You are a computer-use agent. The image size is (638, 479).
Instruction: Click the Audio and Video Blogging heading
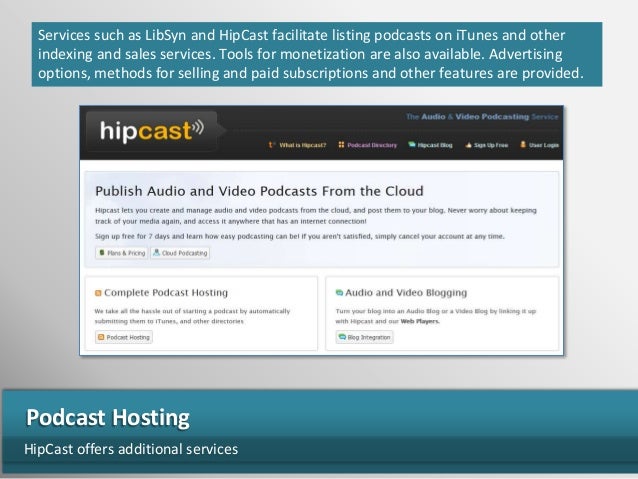[x=406, y=293]
